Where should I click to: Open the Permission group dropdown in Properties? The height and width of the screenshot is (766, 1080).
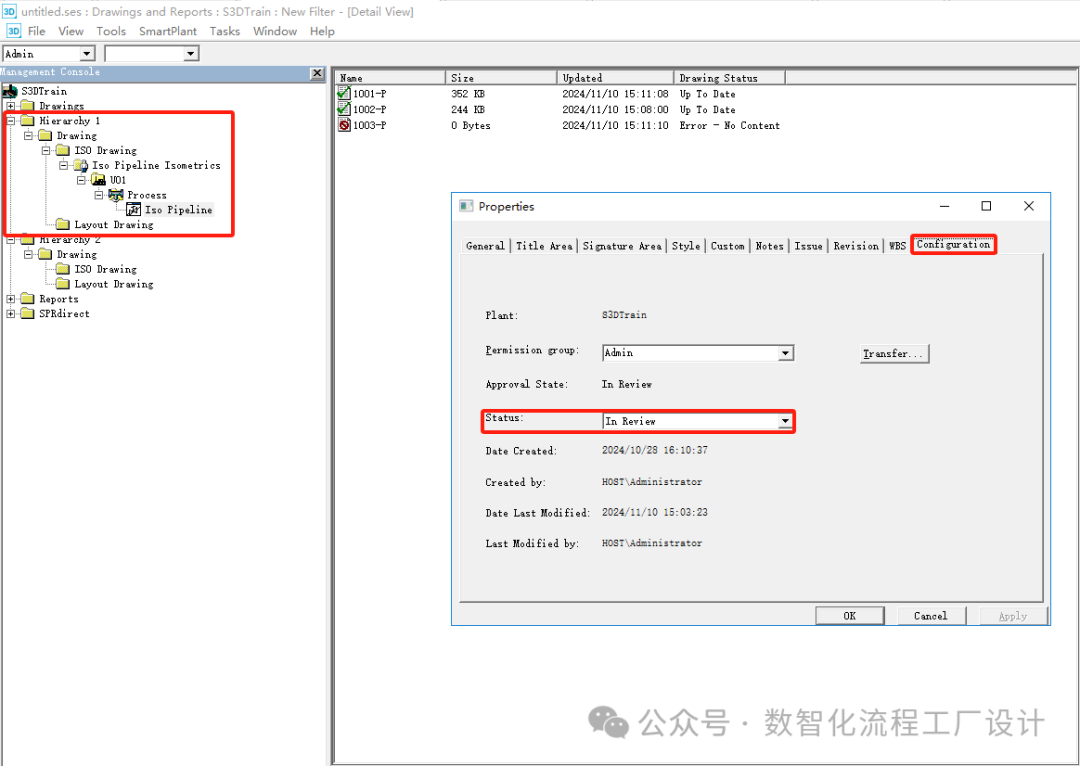coord(785,353)
